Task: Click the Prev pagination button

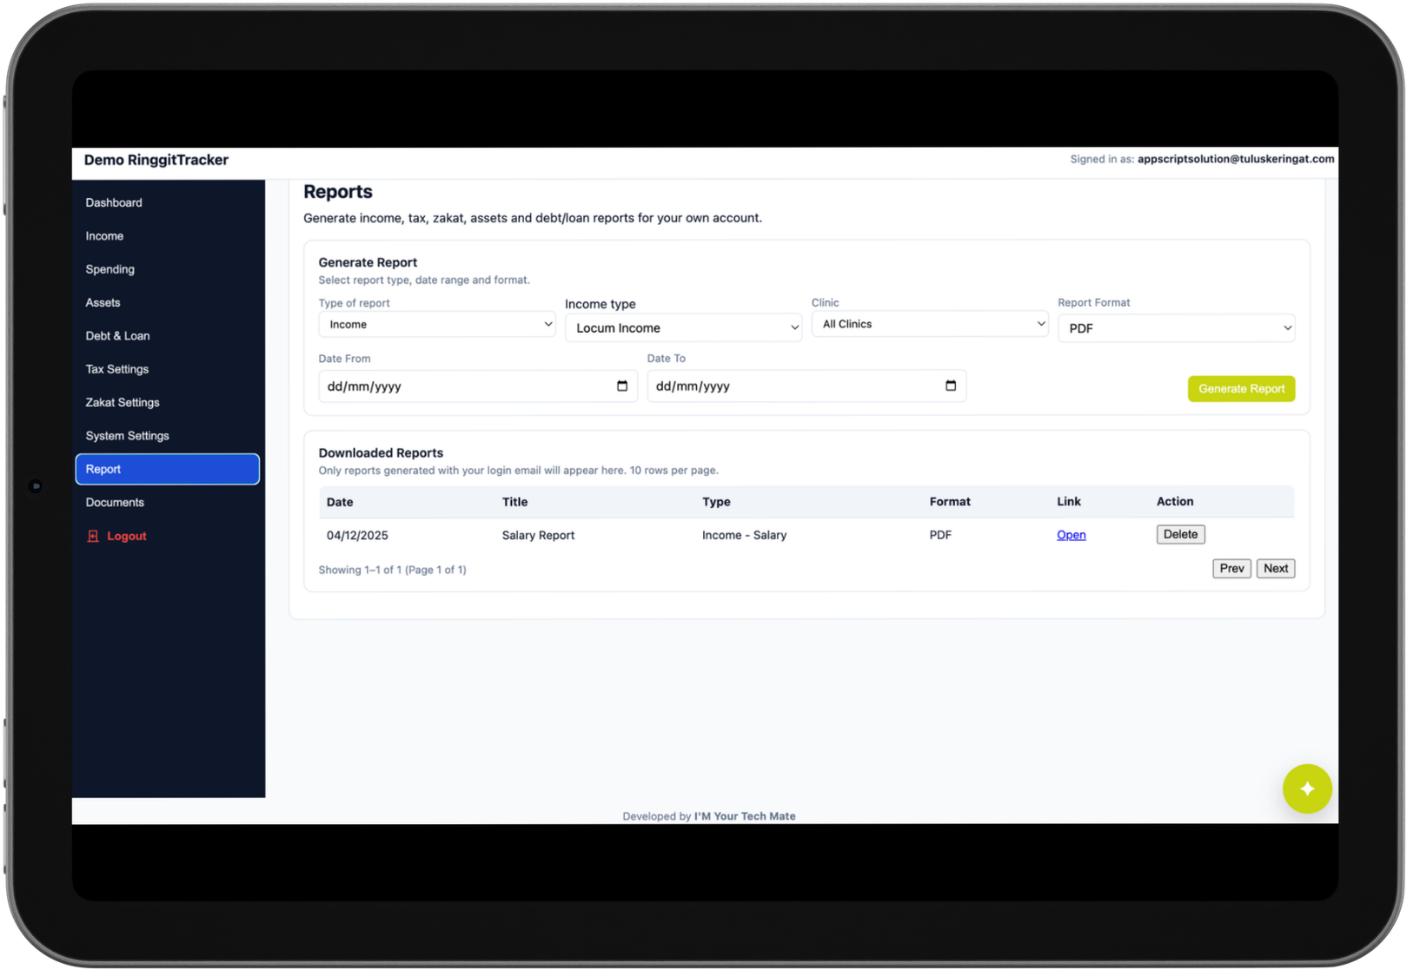Action: click(1232, 568)
